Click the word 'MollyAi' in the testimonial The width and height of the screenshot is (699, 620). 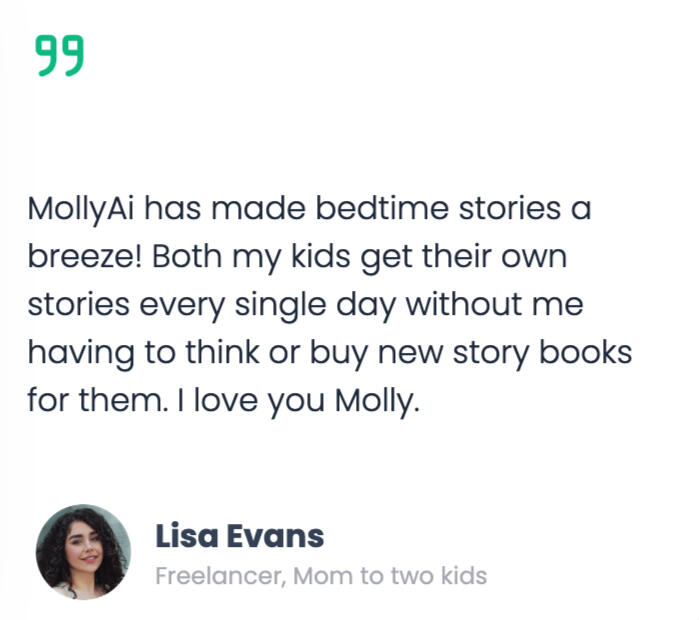(x=81, y=209)
